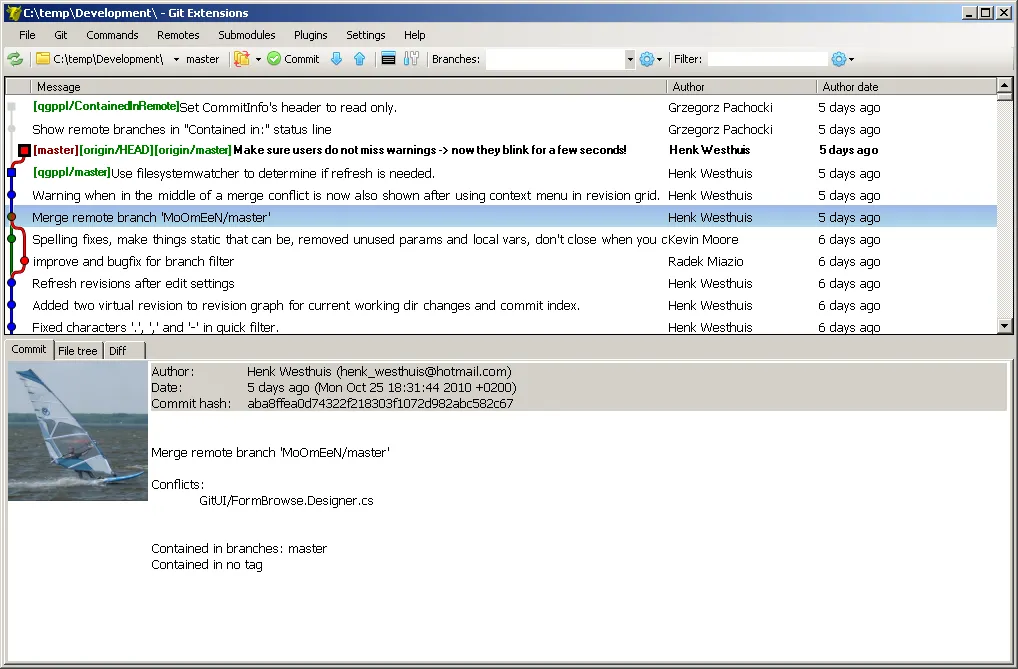Open the repository folder icon

pyautogui.click(x=43, y=58)
